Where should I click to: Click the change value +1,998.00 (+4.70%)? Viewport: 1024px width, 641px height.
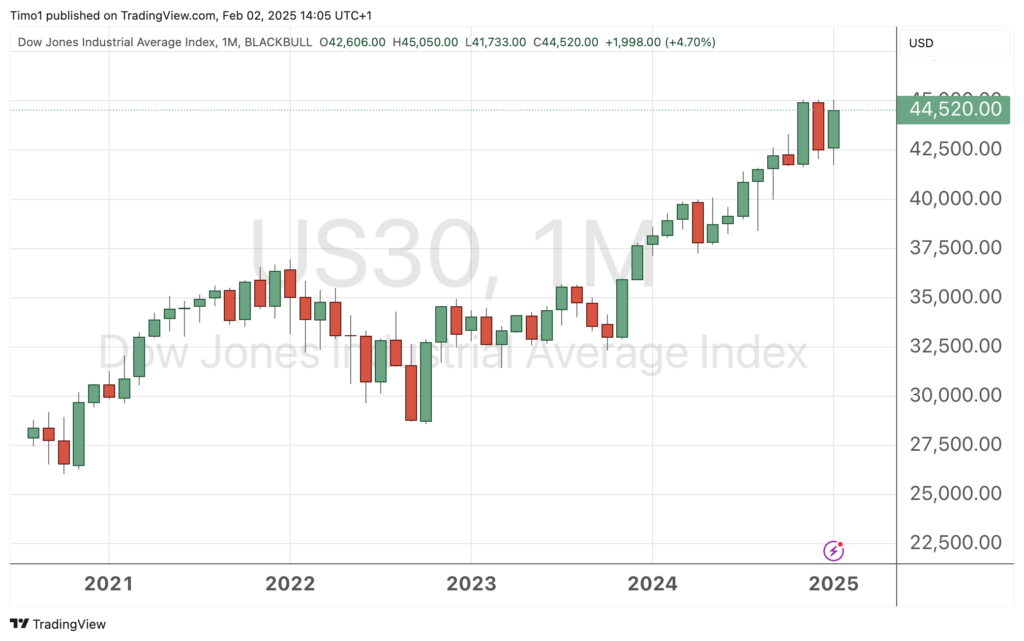(660, 42)
